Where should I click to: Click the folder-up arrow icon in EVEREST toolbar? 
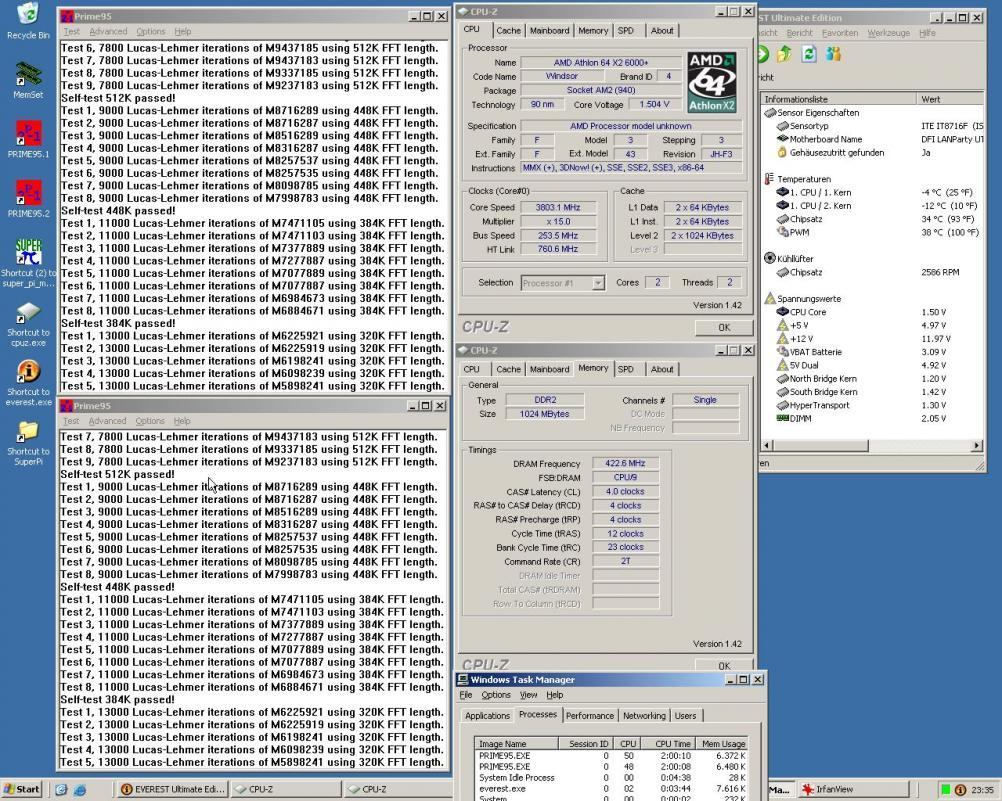pos(785,54)
